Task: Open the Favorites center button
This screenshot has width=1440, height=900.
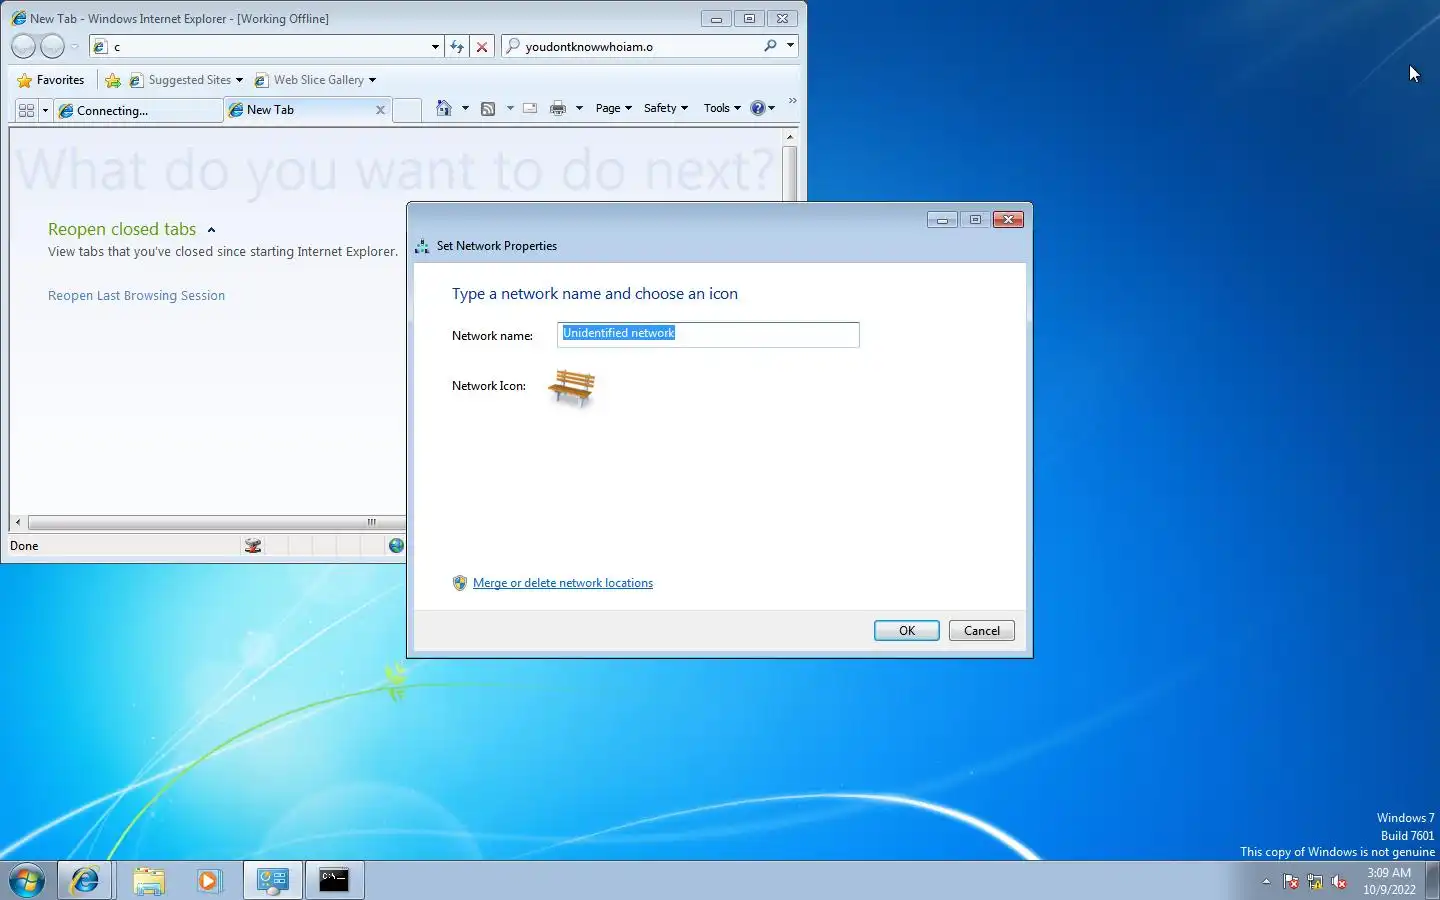Action: 51,80
